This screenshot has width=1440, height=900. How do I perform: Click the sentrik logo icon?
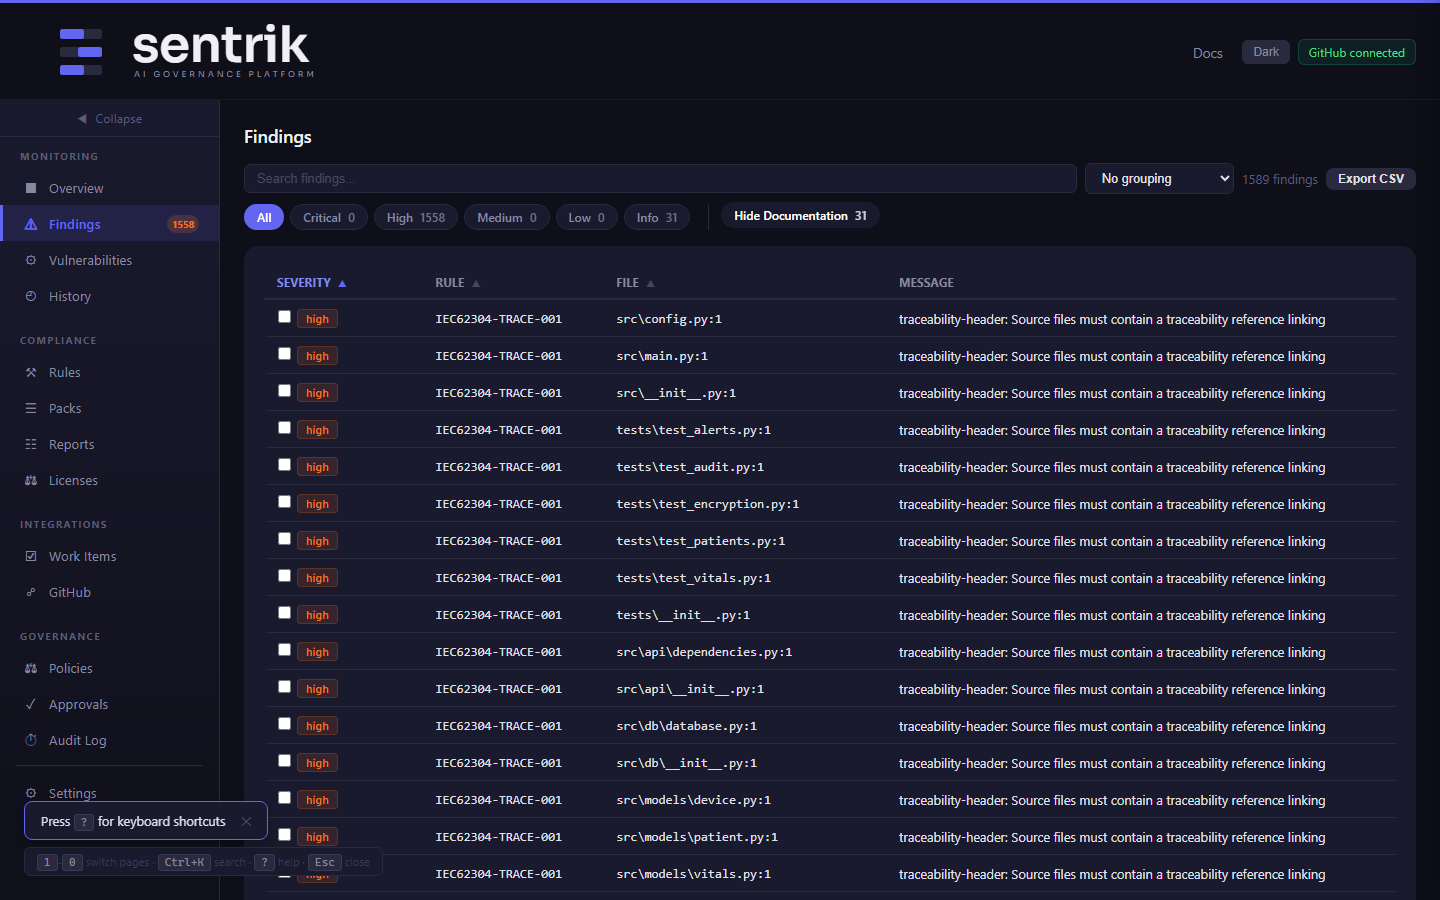tap(81, 52)
